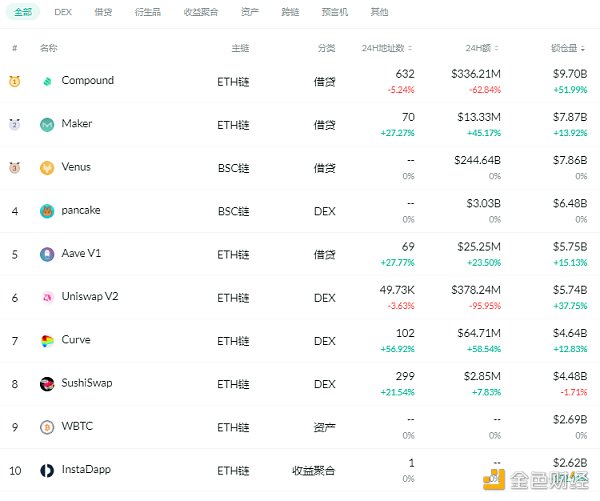The height and width of the screenshot is (501, 600).
Task: Click SushiSwap's $4.48B locked value
Action: [570, 377]
